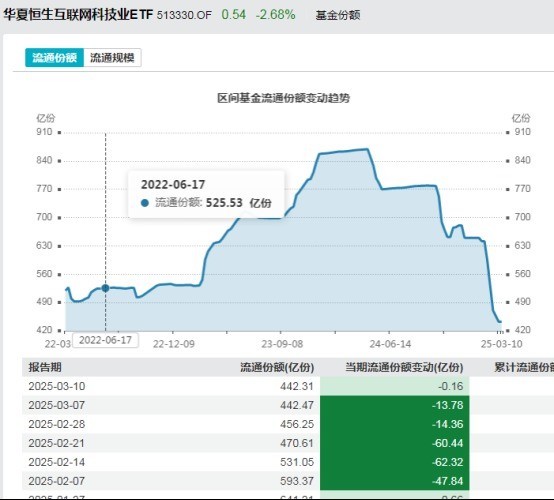Click the 累计流通份额 column header
Screen dimensions: 554x500
(524, 367)
